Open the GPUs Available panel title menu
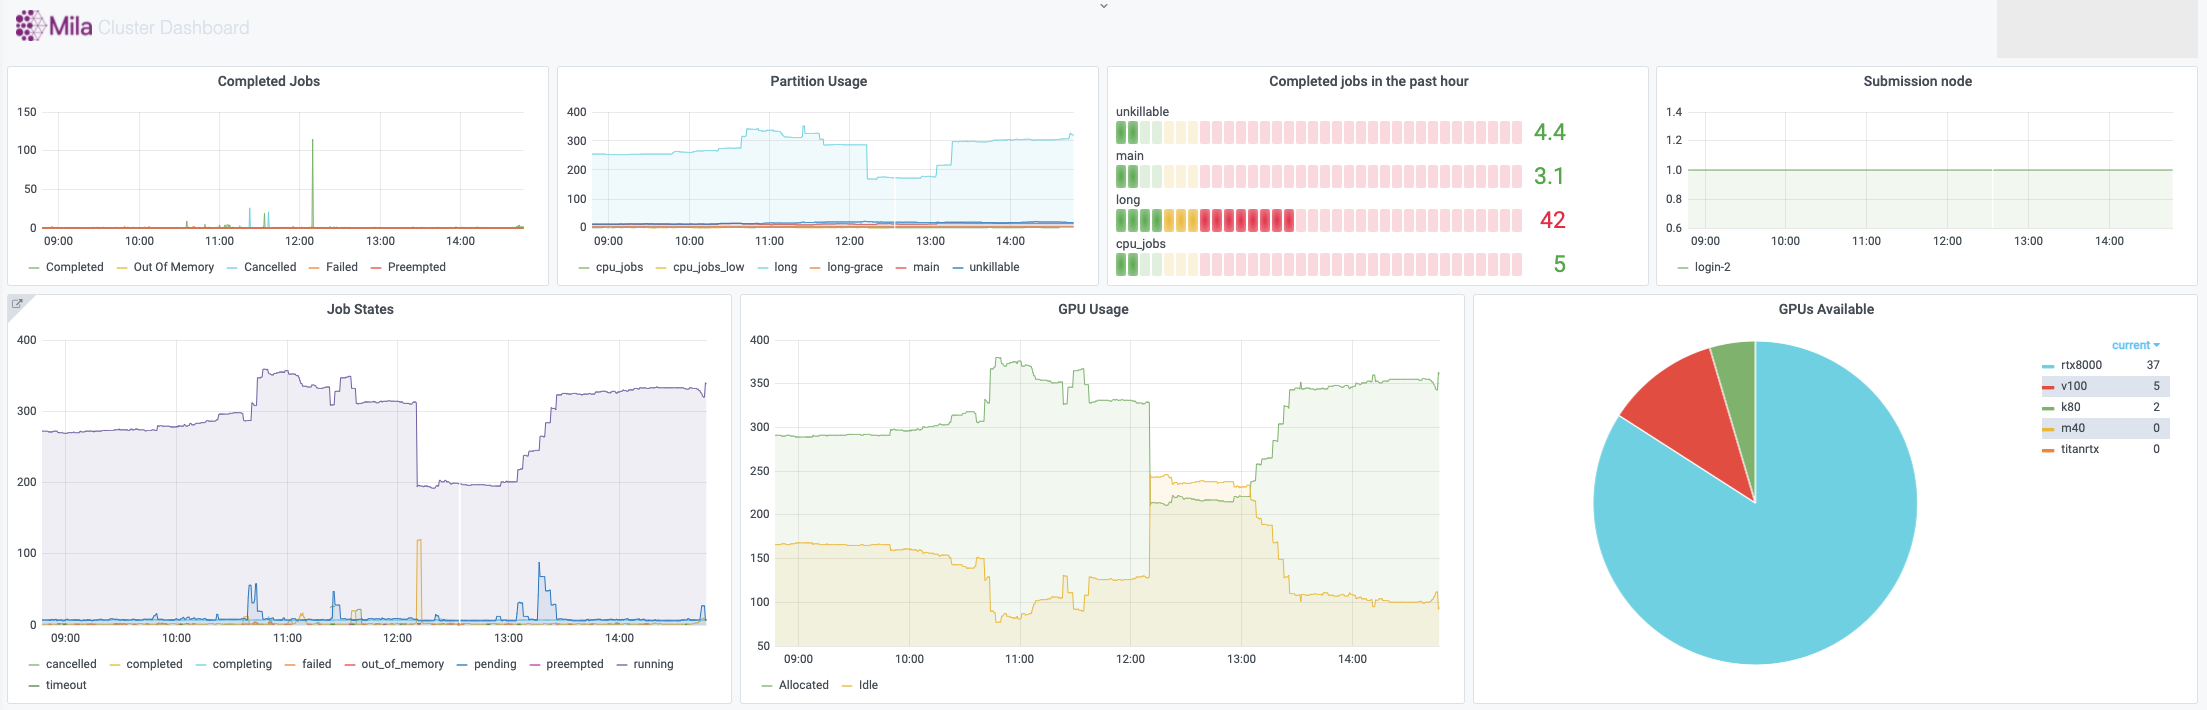Screen dimensions: 2207x710 [x=1825, y=309]
